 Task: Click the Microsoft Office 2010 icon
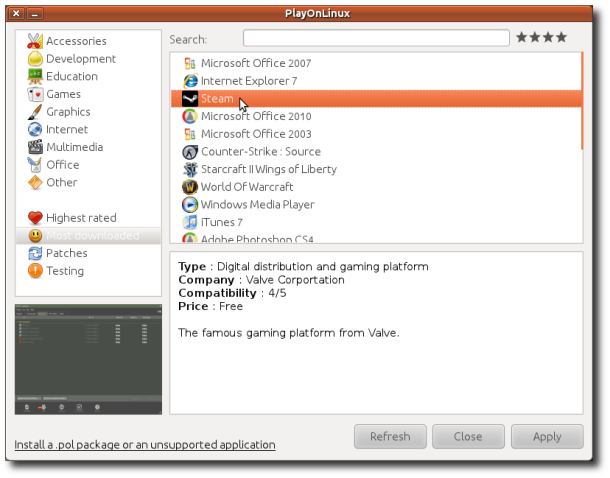190,116
